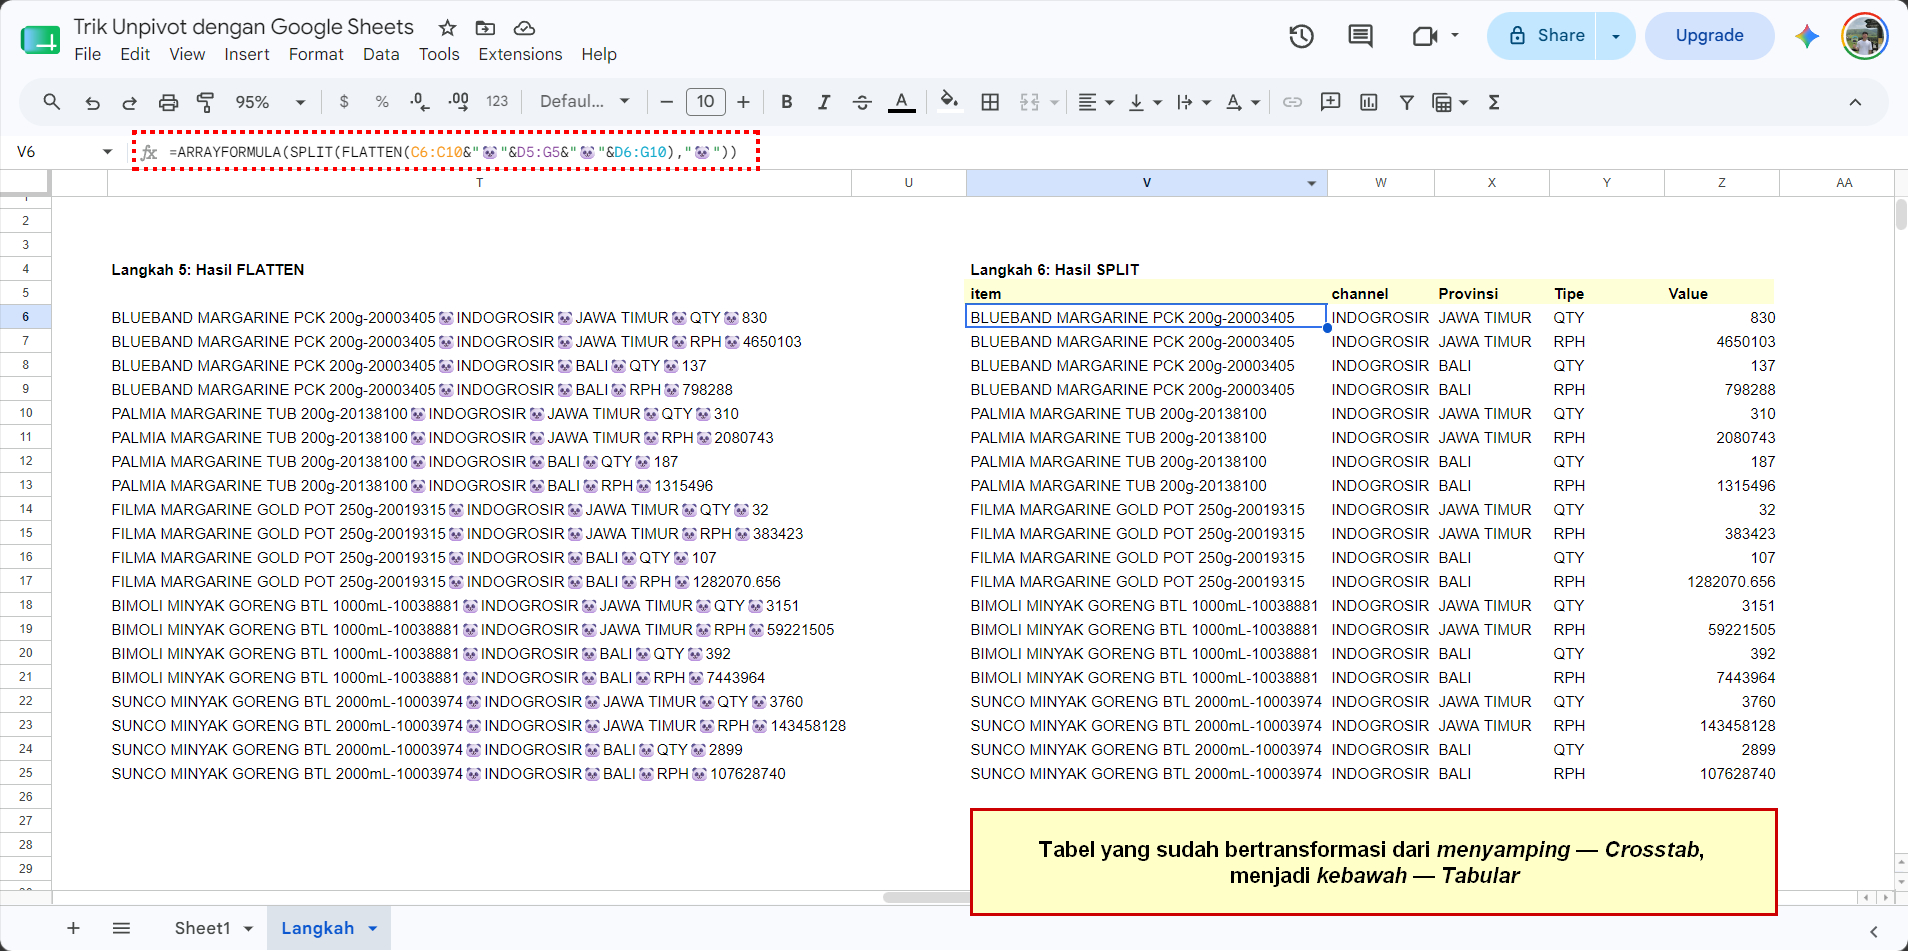The width and height of the screenshot is (1908, 951).
Task: Open horizontal align dropdown
Action: point(1096,102)
